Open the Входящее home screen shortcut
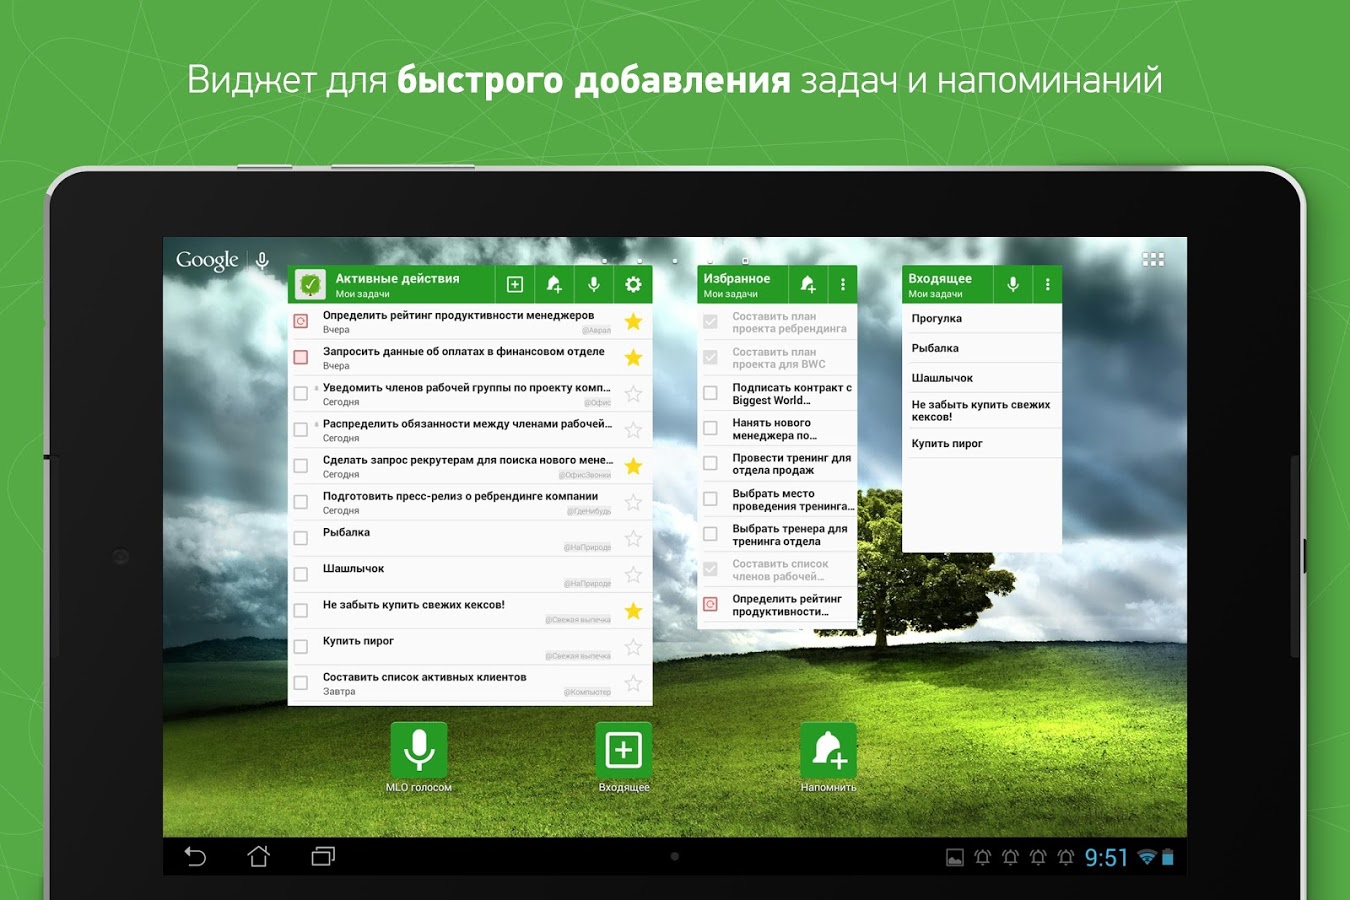1350x900 pixels. [x=624, y=750]
